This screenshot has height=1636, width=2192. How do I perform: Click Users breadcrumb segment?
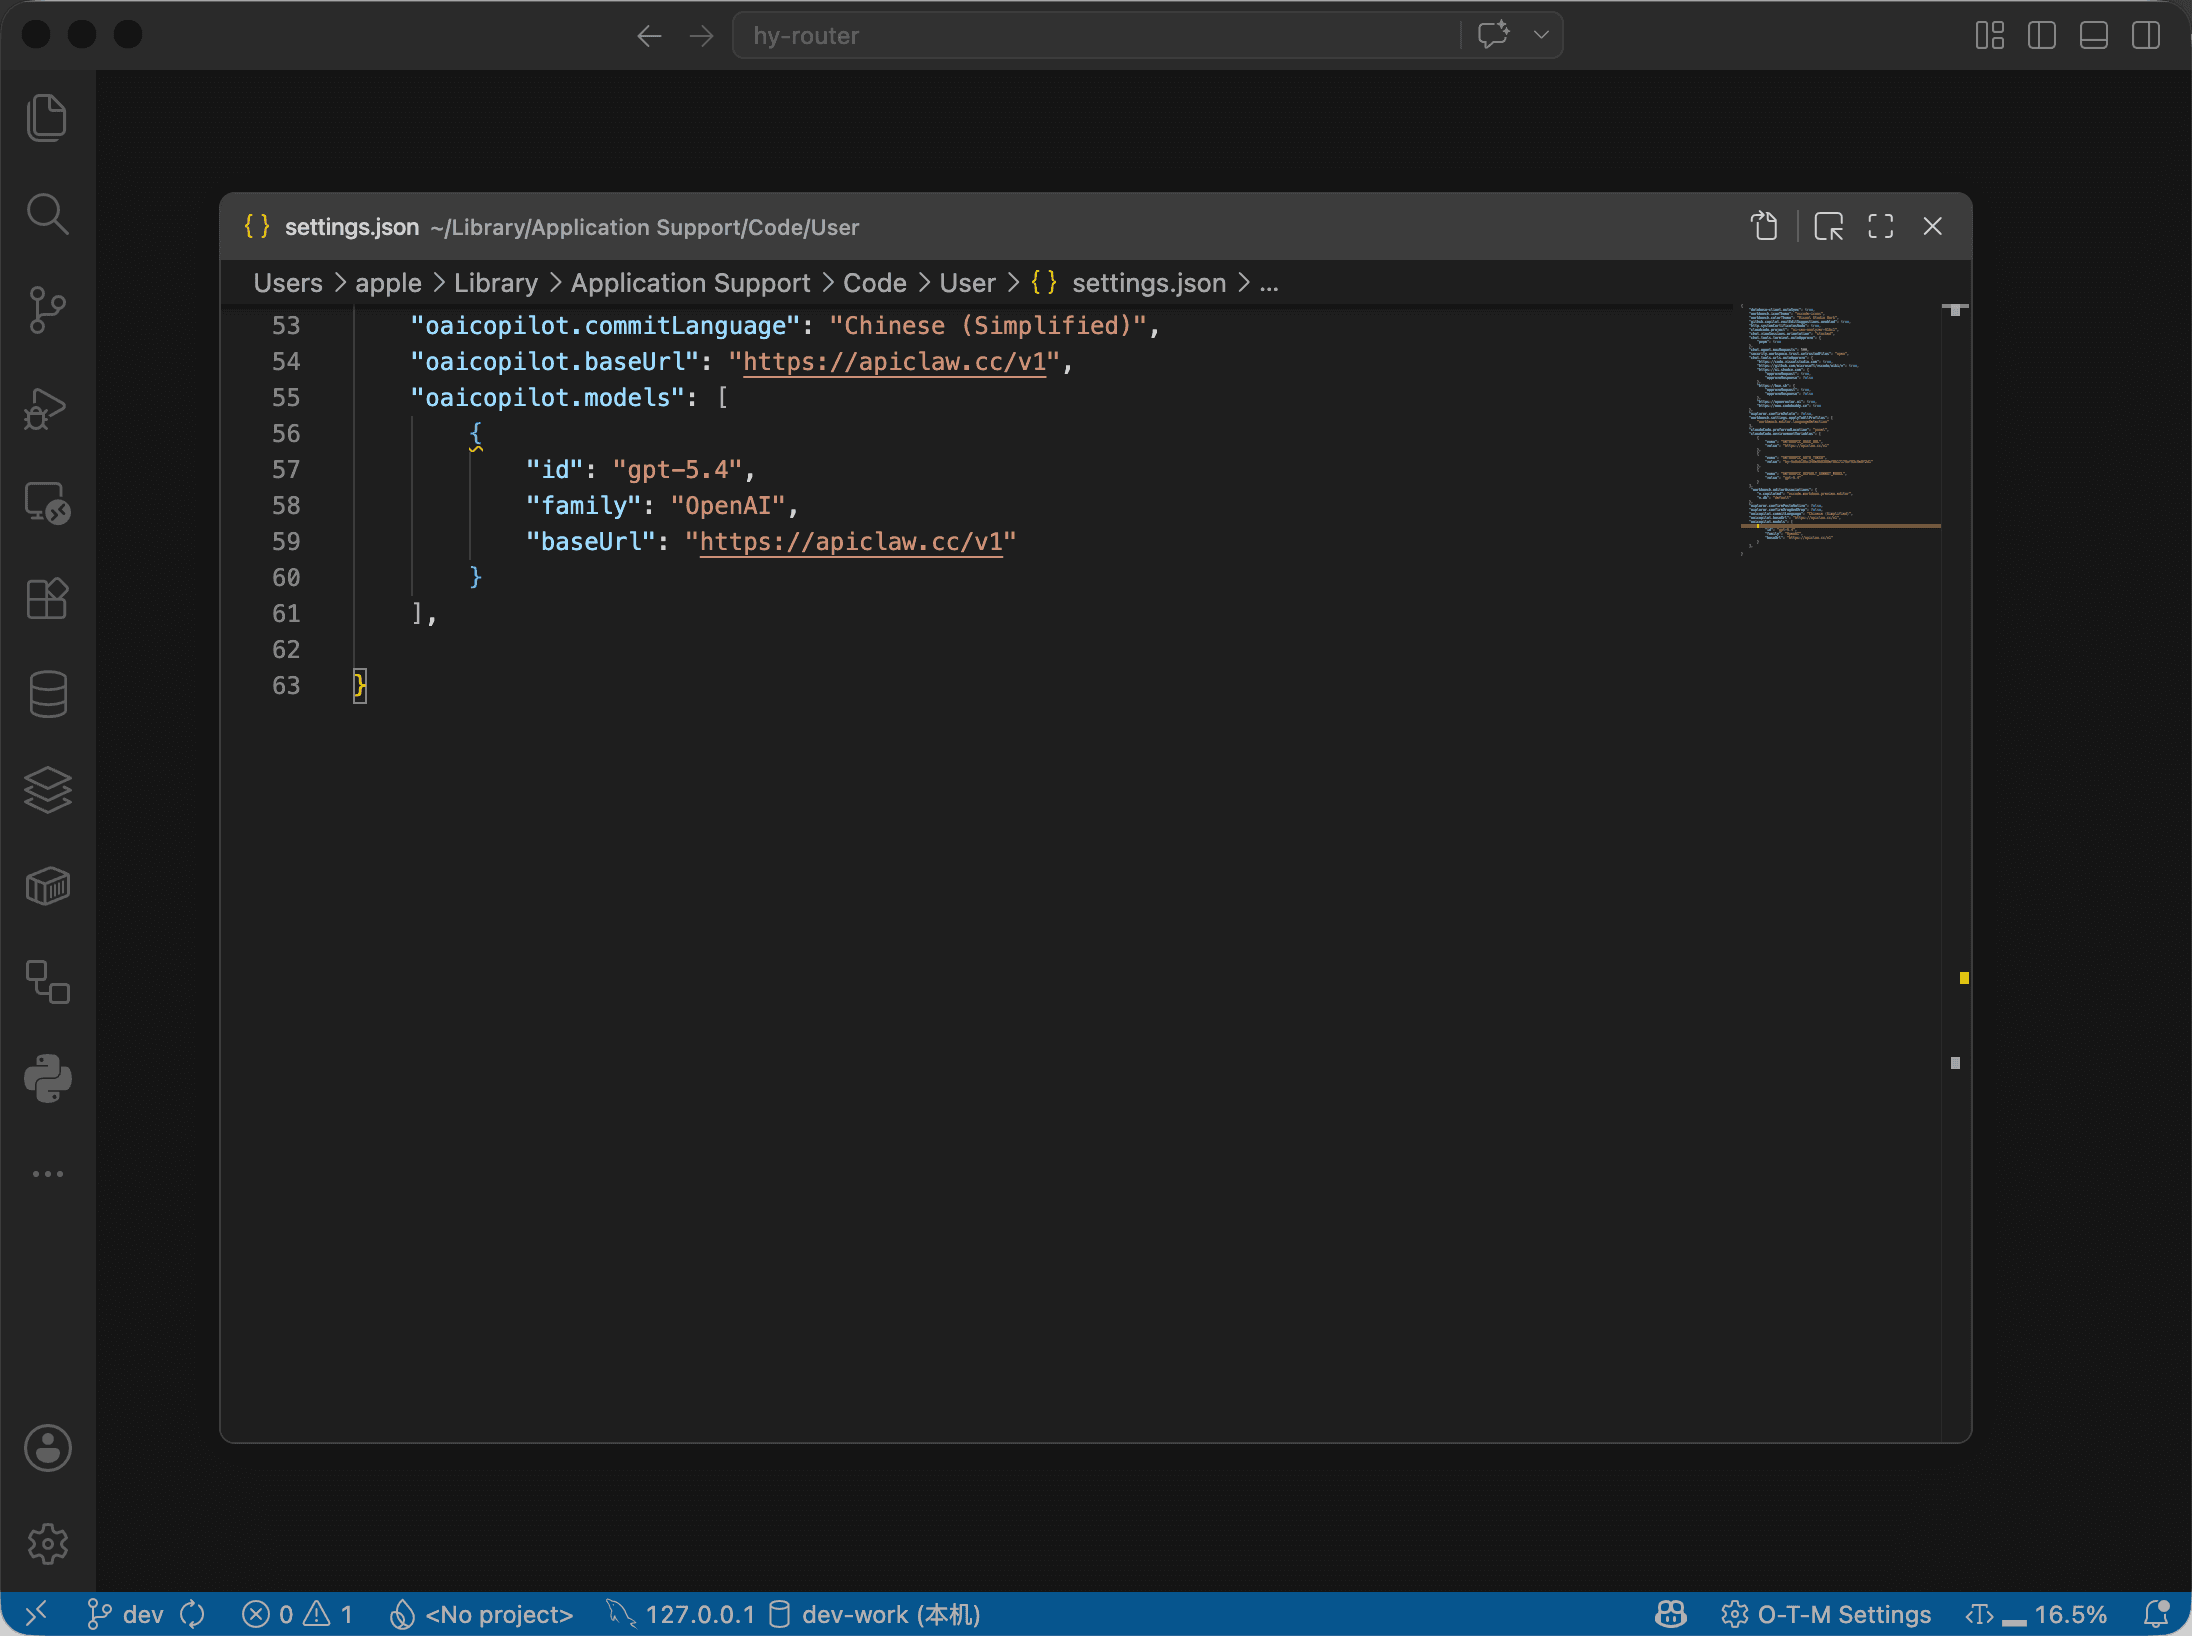pyautogui.click(x=288, y=283)
